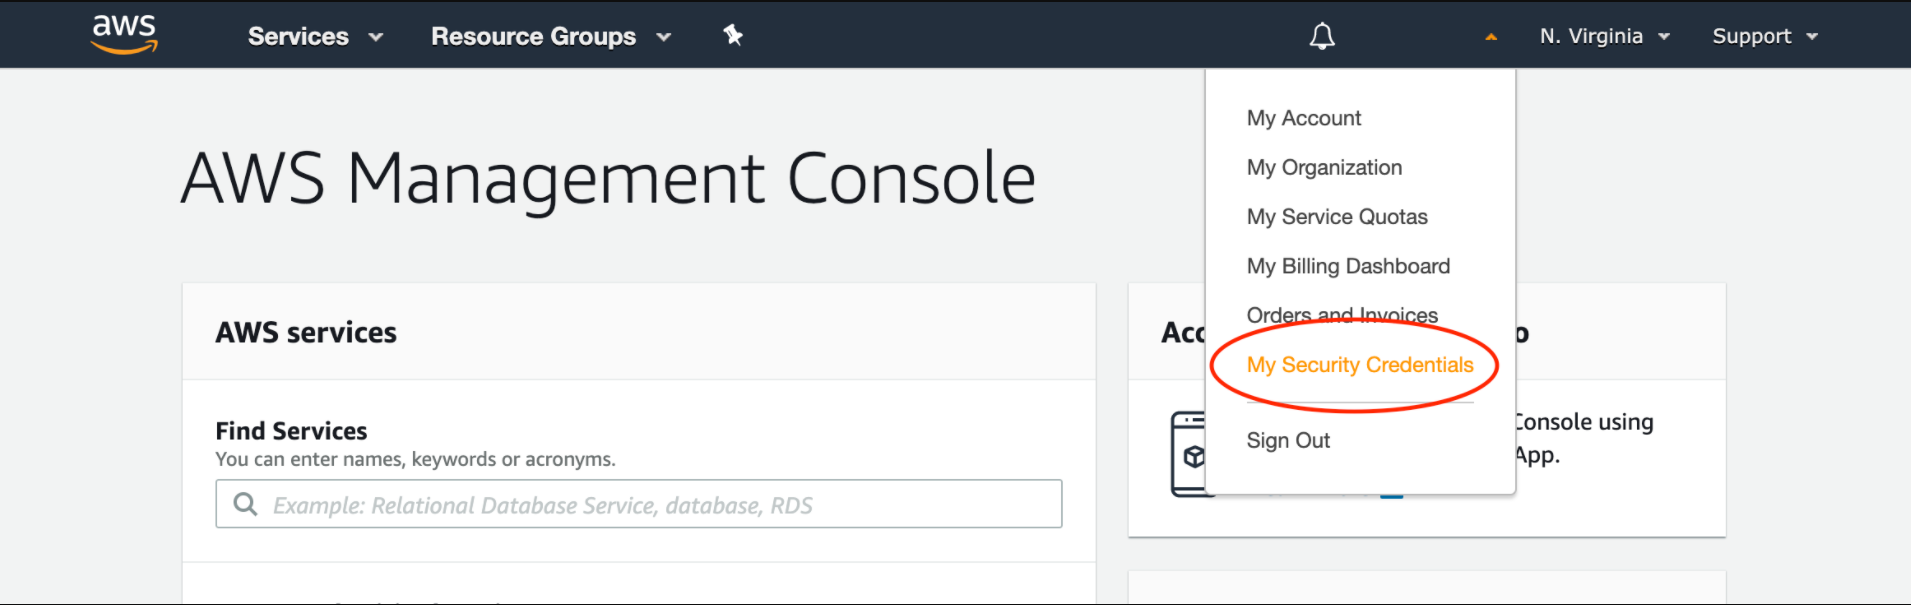Collapse account menu with the orange caret
This screenshot has height=605, width=1911.
point(1491,37)
